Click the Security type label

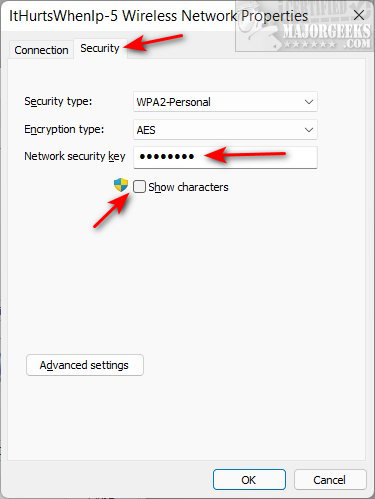coord(58,101)
